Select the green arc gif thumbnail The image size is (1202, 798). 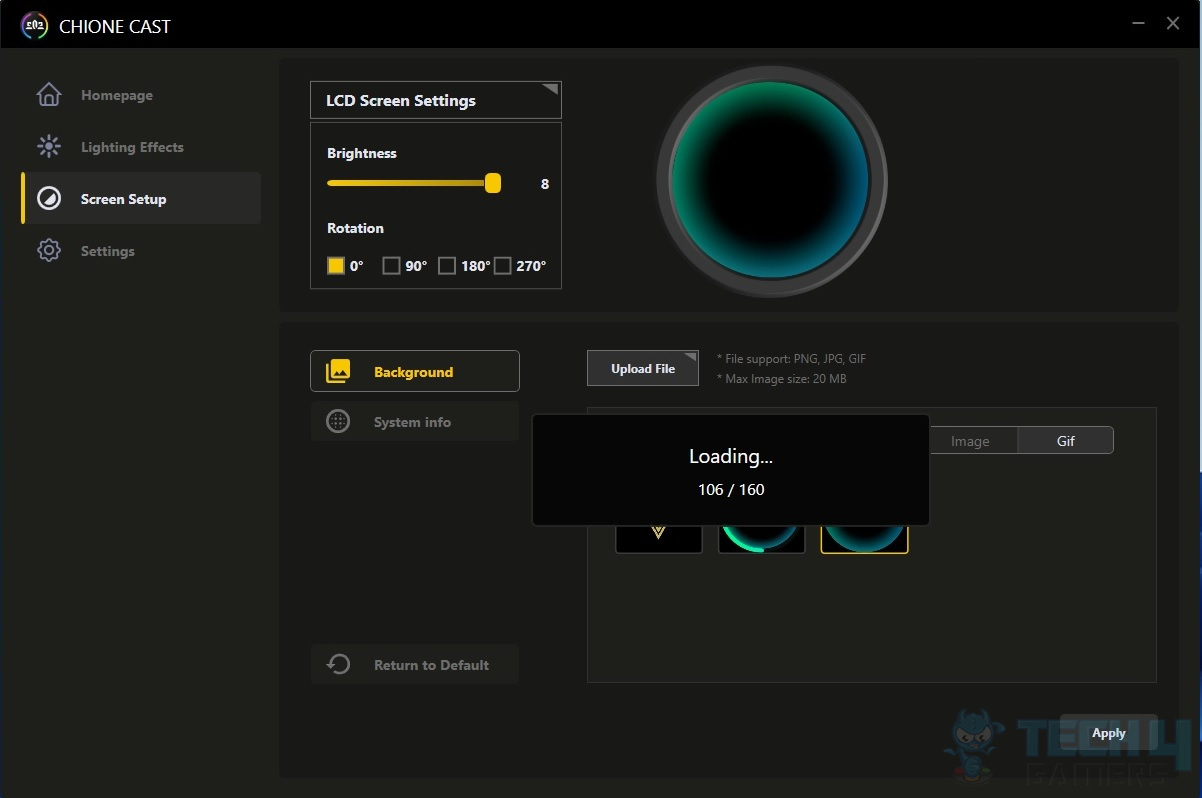pos(761,538)
